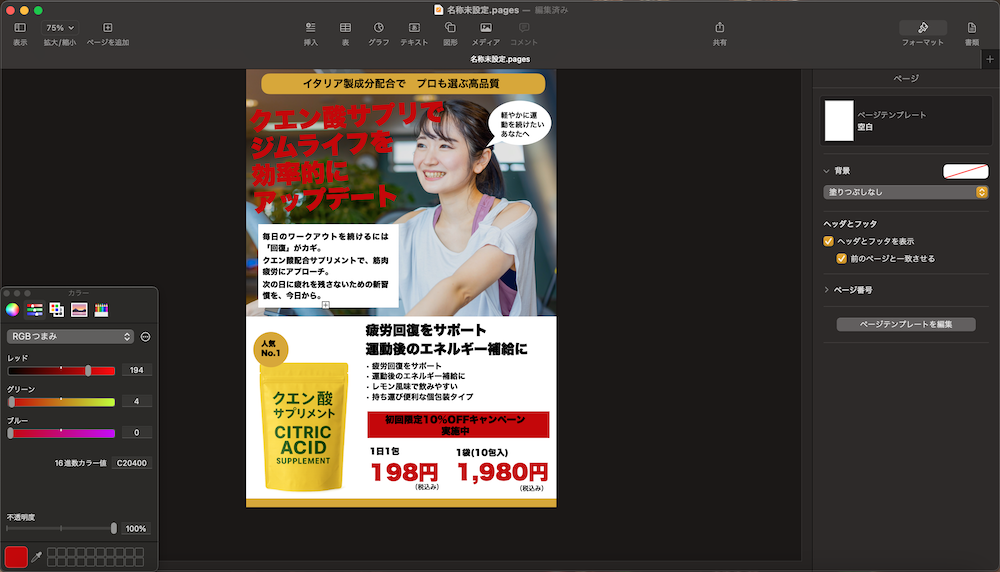Viewport: 1000px width, 572px height.
Task: Select the 198円 price text
Action: tap(404, 473)
